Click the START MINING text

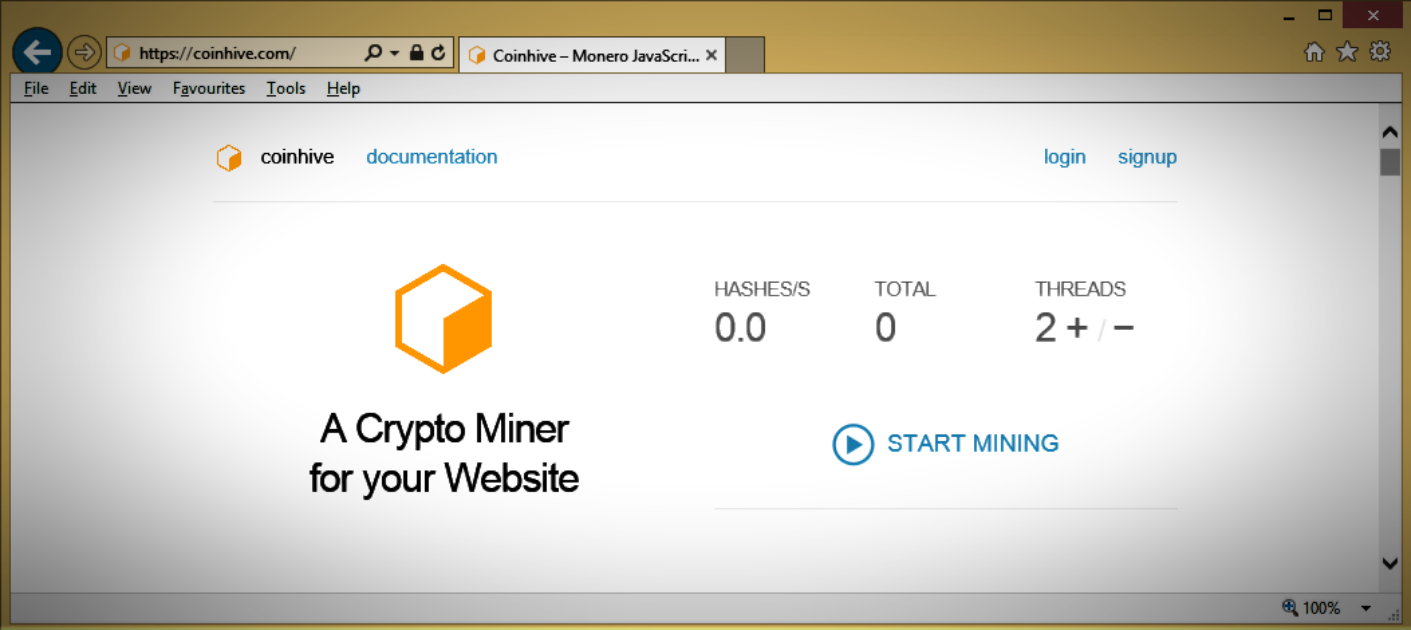click(x=973, y=443)
